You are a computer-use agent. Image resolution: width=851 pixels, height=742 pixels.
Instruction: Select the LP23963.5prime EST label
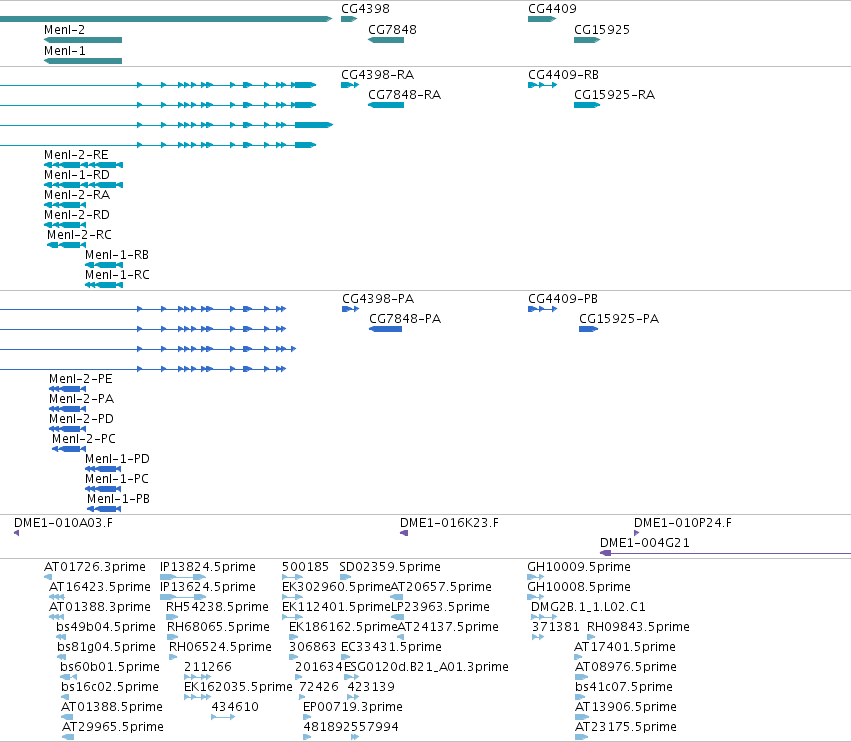pyautogui.click(x=440, y=607)
